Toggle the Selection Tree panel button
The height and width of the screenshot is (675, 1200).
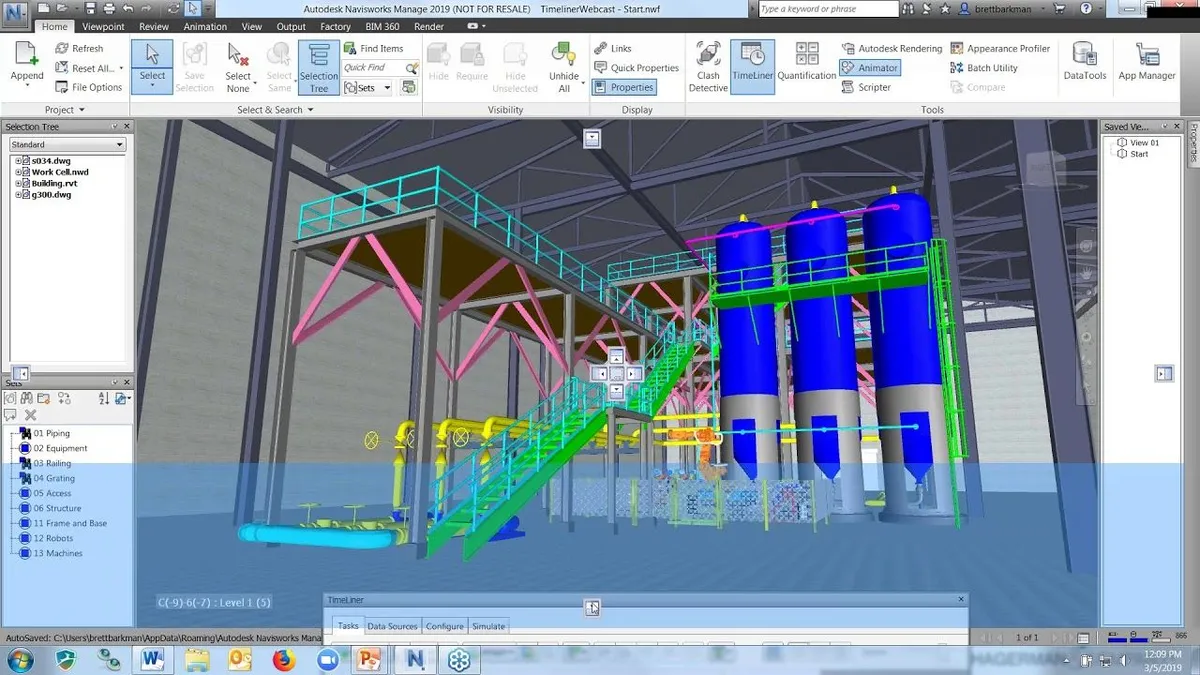click(318, 66)
